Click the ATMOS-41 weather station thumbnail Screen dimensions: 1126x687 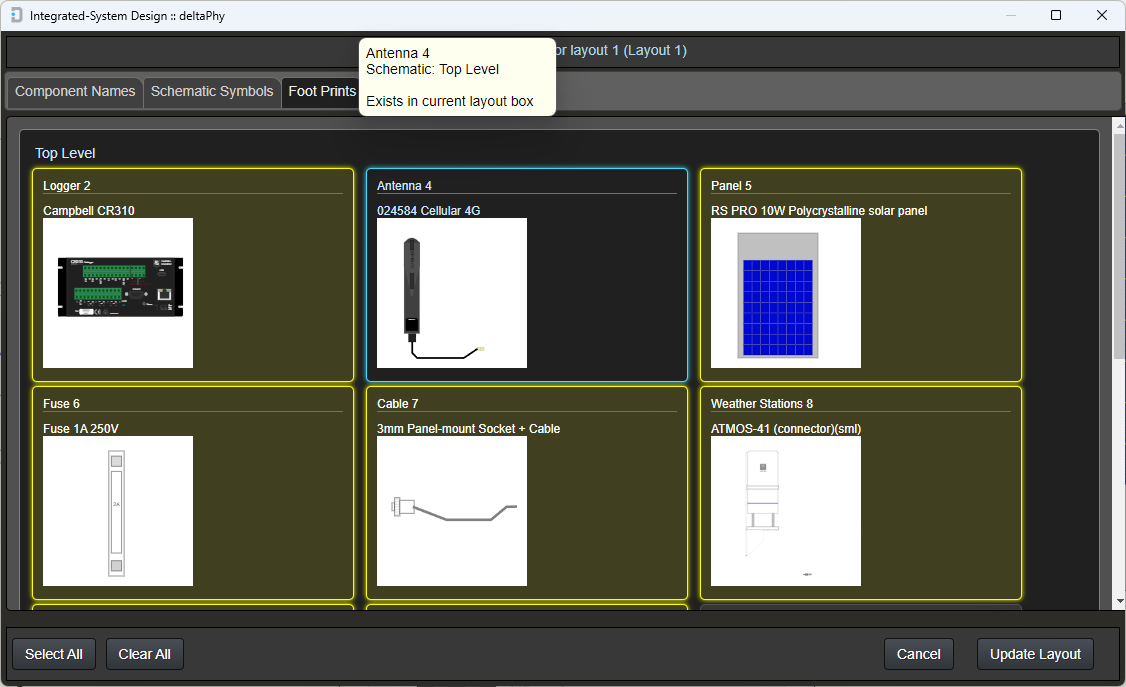[x=785, y=511]
